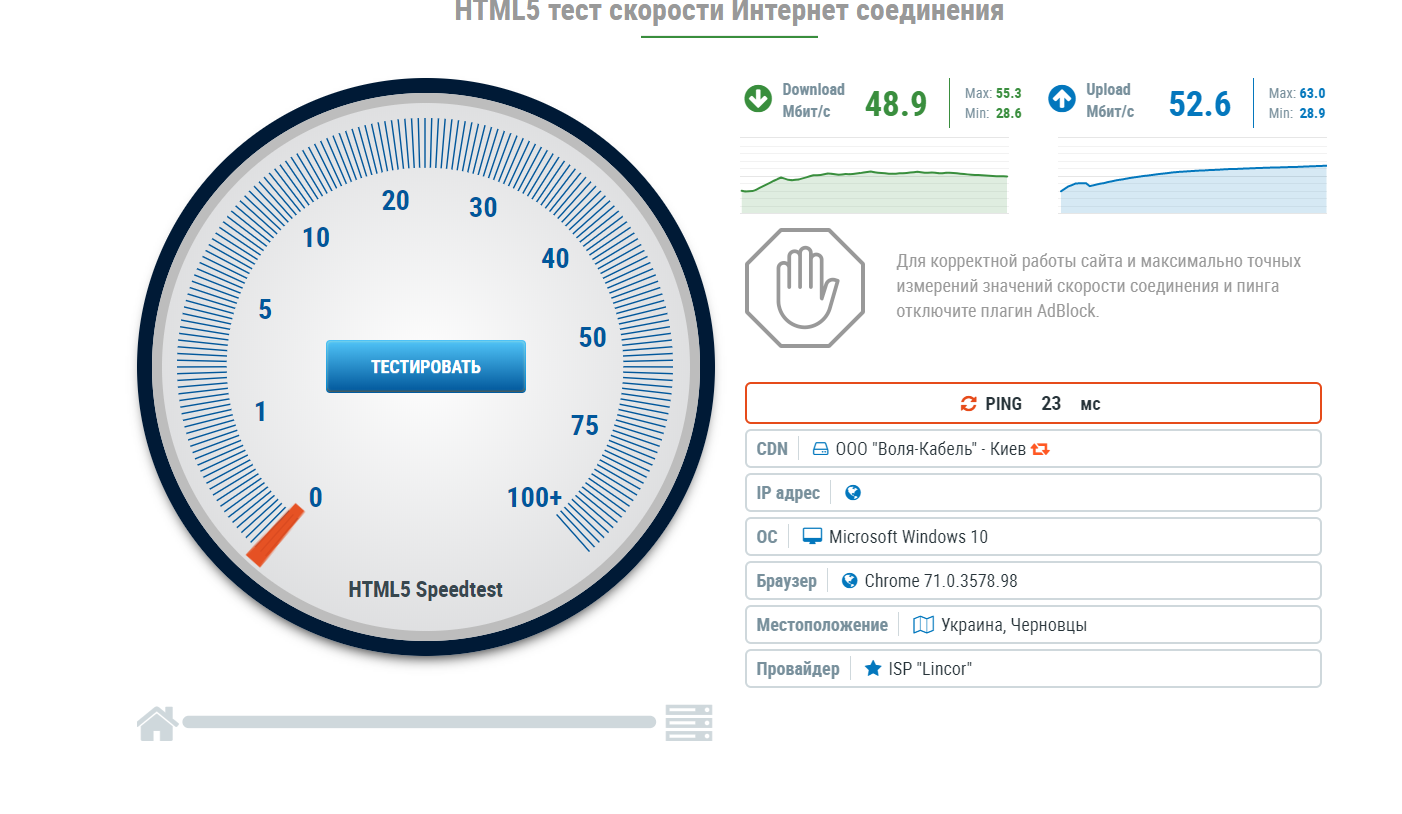Click the green Download arrow icon
The image size is (1402, 814).
tap(758, 99)
